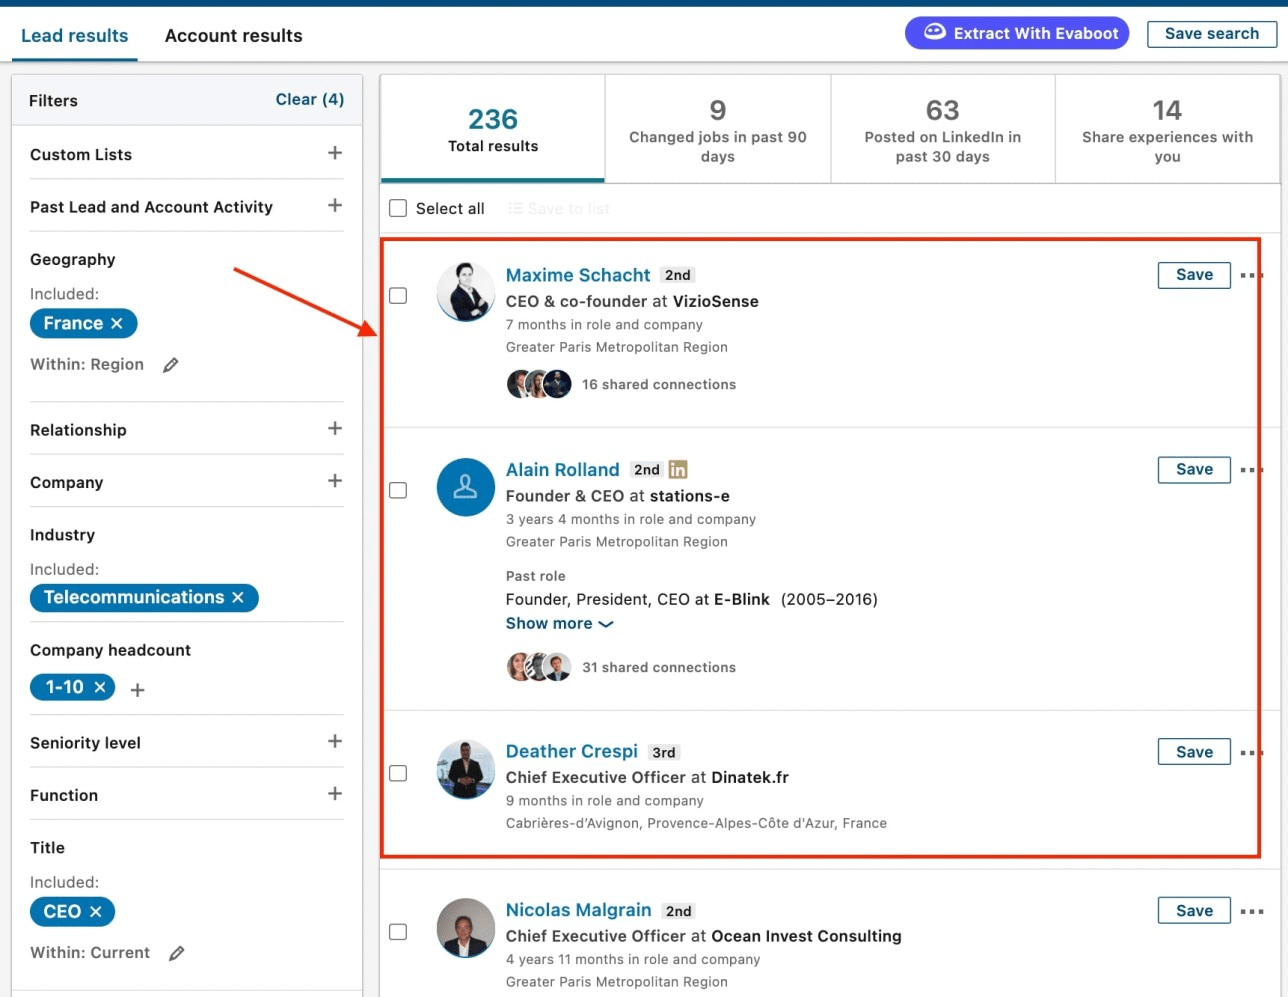Viewport: 1288px width, 997px height.
Task: Select Deather Crespi's lead checkbox
Action: tap(398, 773)
